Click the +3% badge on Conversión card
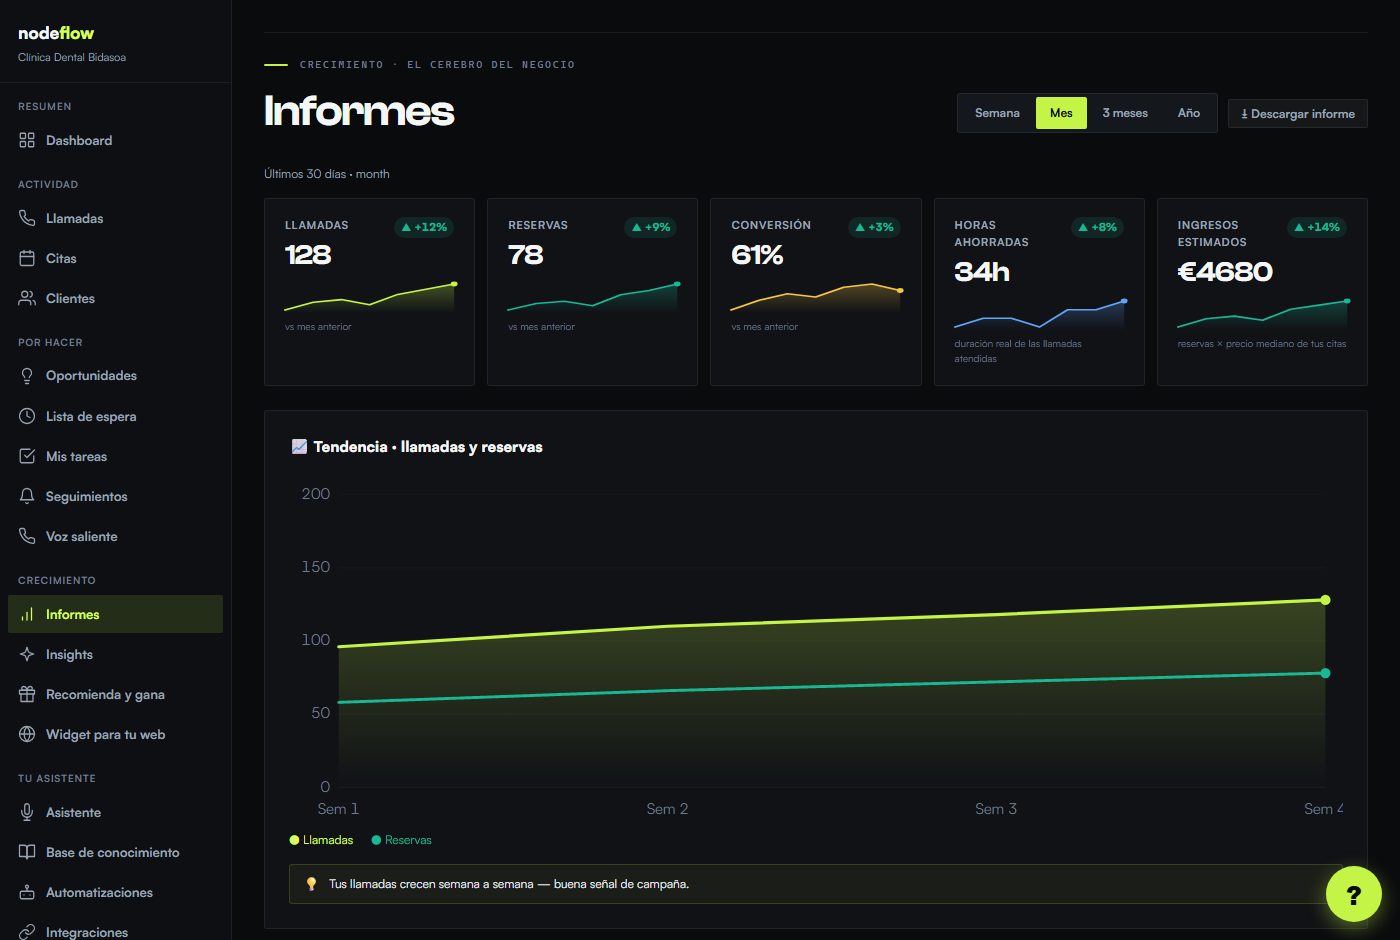This screenshot has height=940, width=1400. click(874, 227)
